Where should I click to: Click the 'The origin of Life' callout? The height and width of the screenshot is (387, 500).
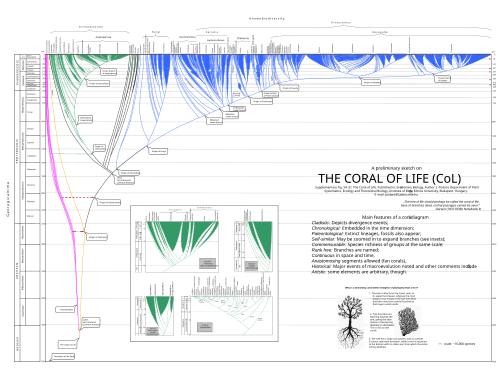point(68,344)
